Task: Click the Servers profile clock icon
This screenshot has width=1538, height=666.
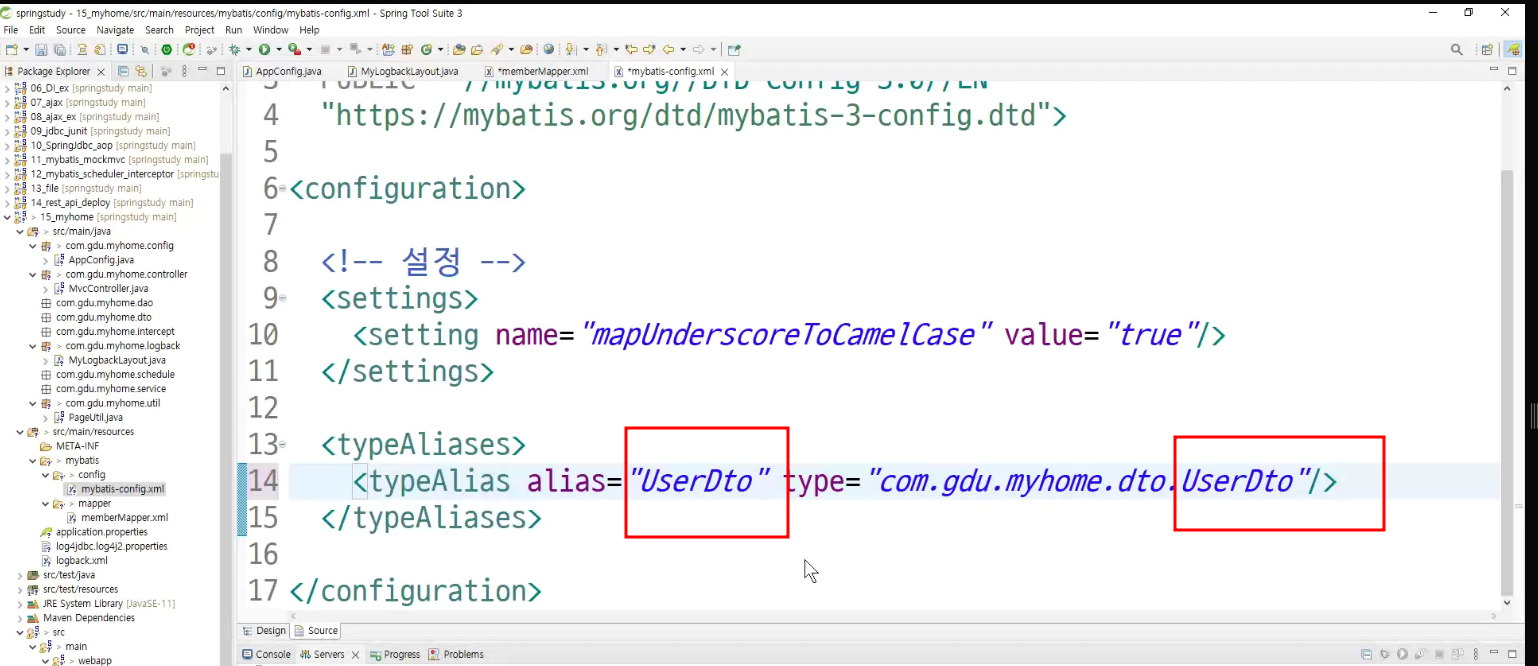Action: (x=1421, y=654)
